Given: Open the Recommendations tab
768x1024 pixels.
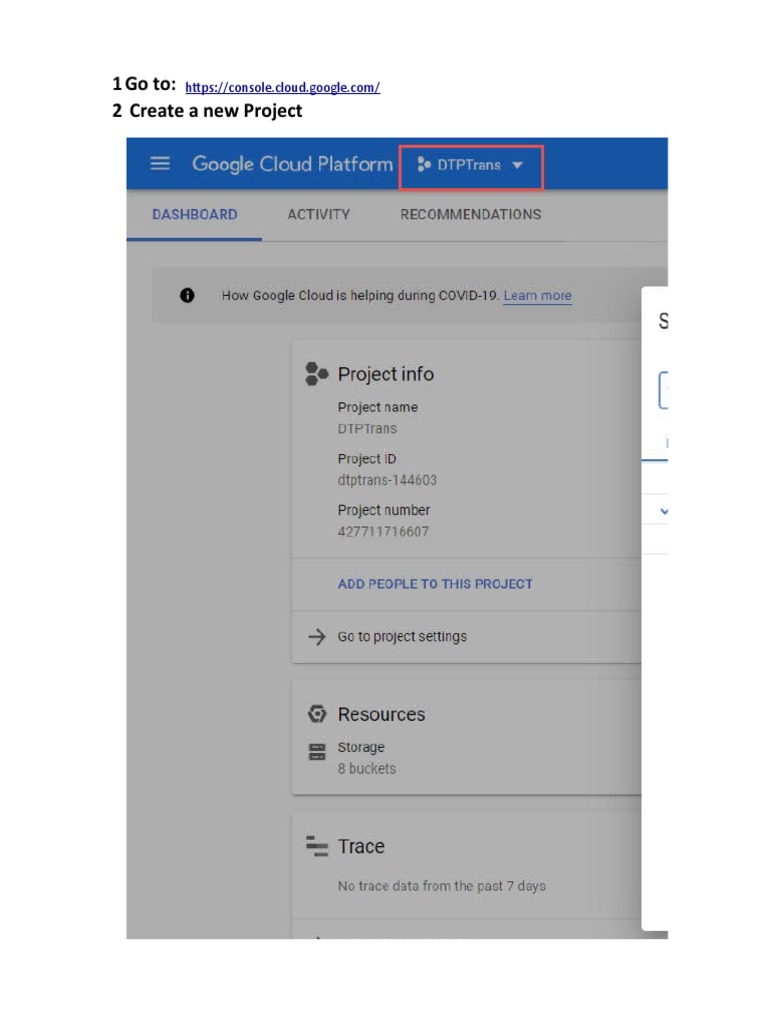Looking at the screenshot, I should (x=471, y=214).
